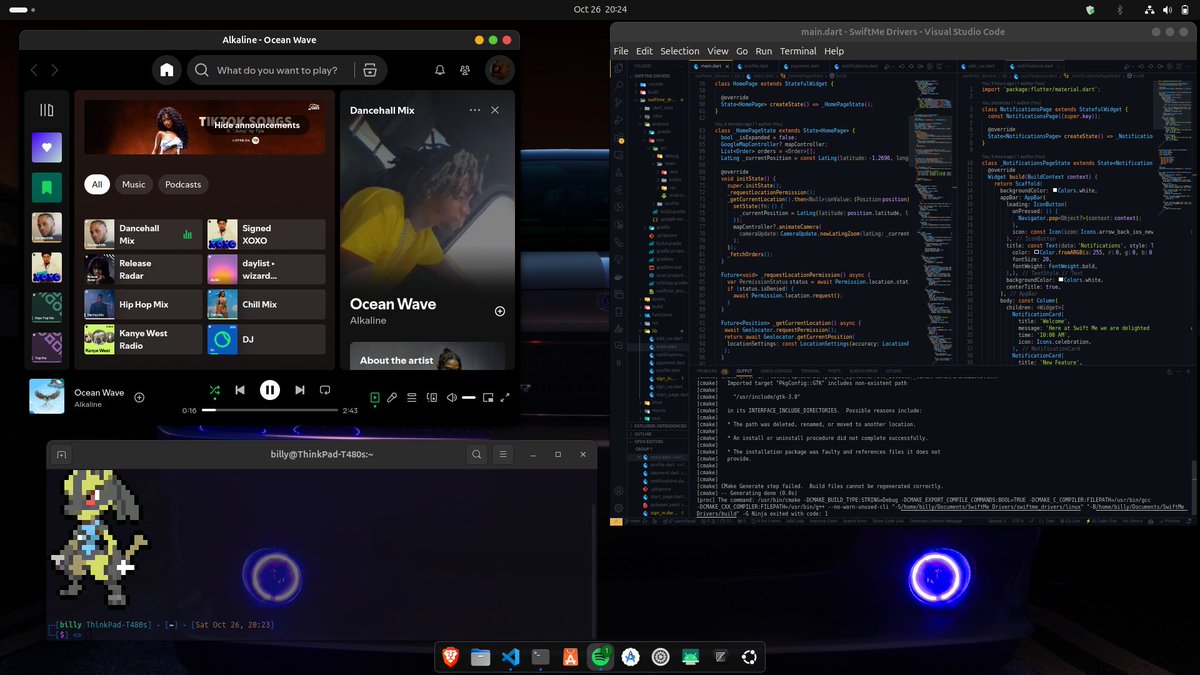Open Spotify notifications bell
1200x675 pixels.
point(440,70)
